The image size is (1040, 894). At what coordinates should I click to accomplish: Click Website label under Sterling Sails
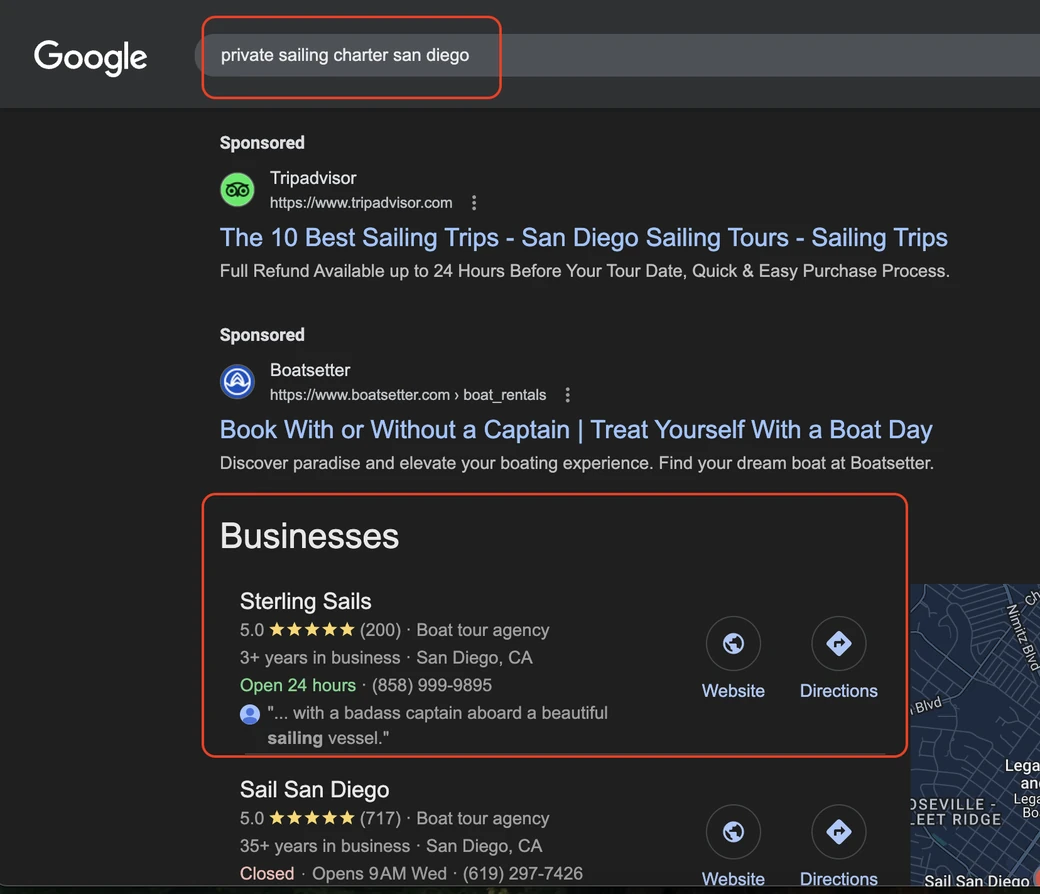point(733,691)
